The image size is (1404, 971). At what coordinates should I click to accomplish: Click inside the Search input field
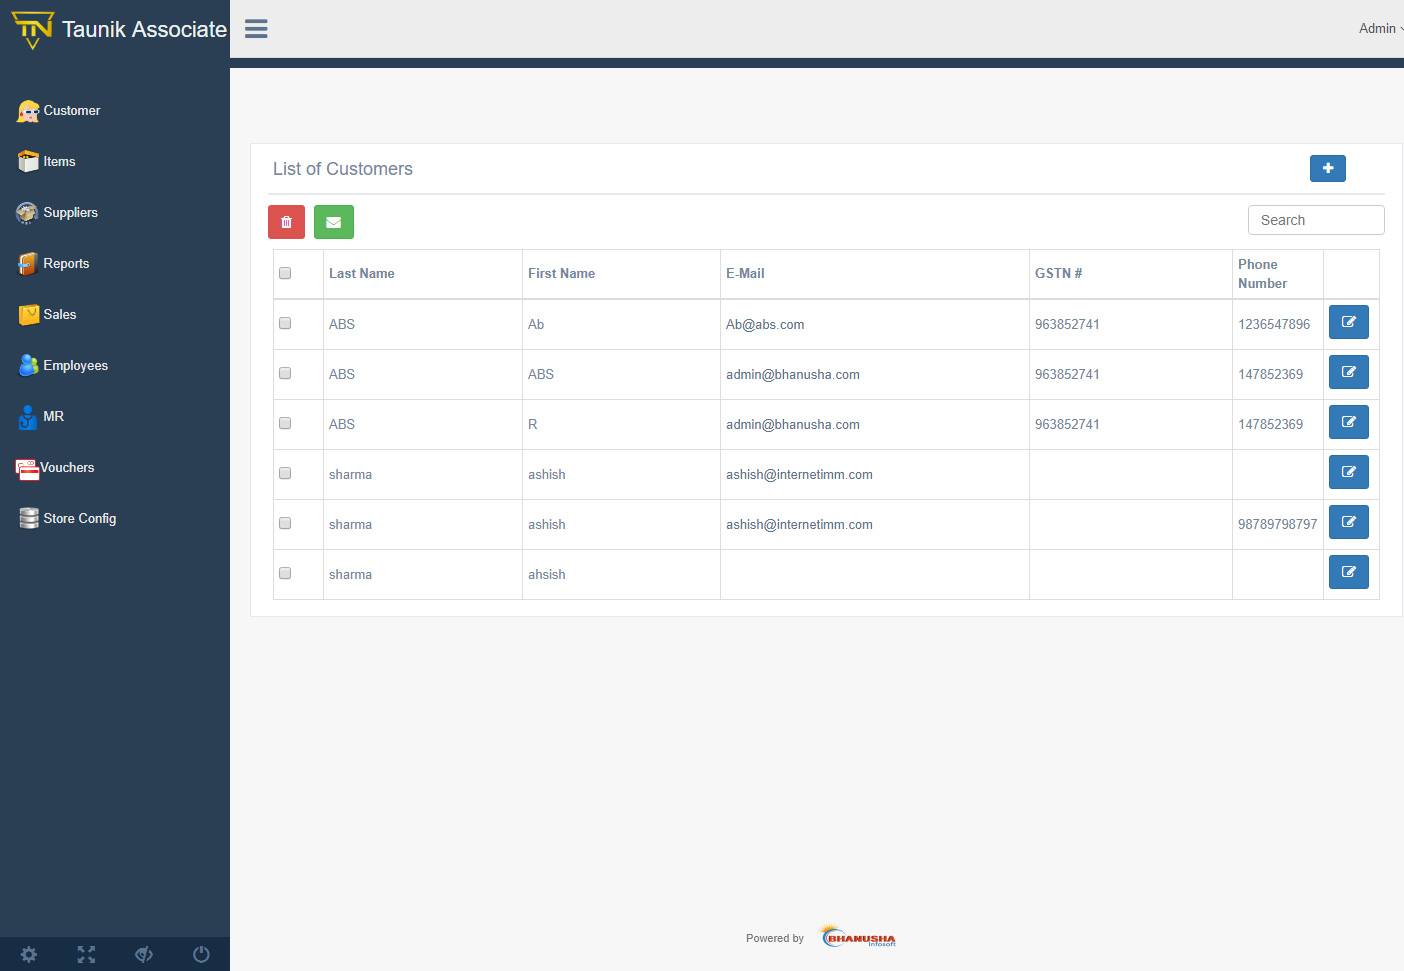pyautogui.click(x=1315, y=219)
